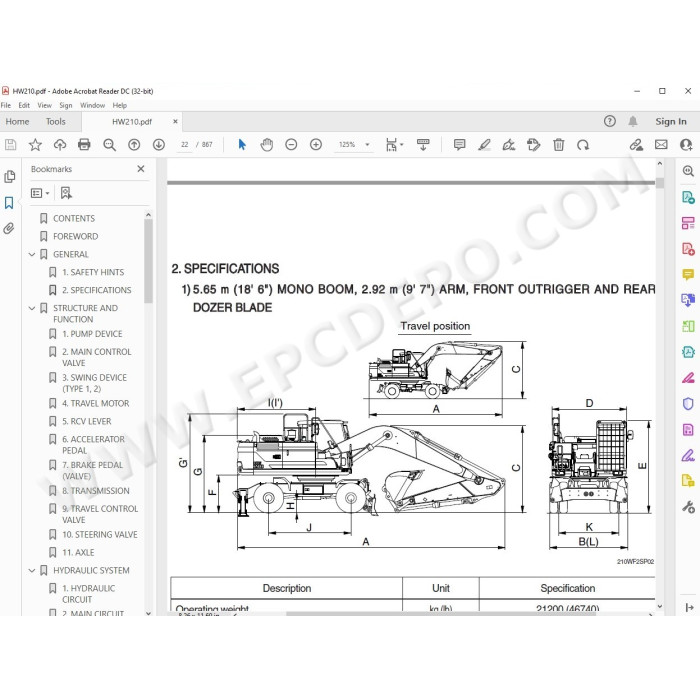Jump to 8. TRANSMISSION bookmark
This screenshot has width=700, height=700.
pos(96,491)
